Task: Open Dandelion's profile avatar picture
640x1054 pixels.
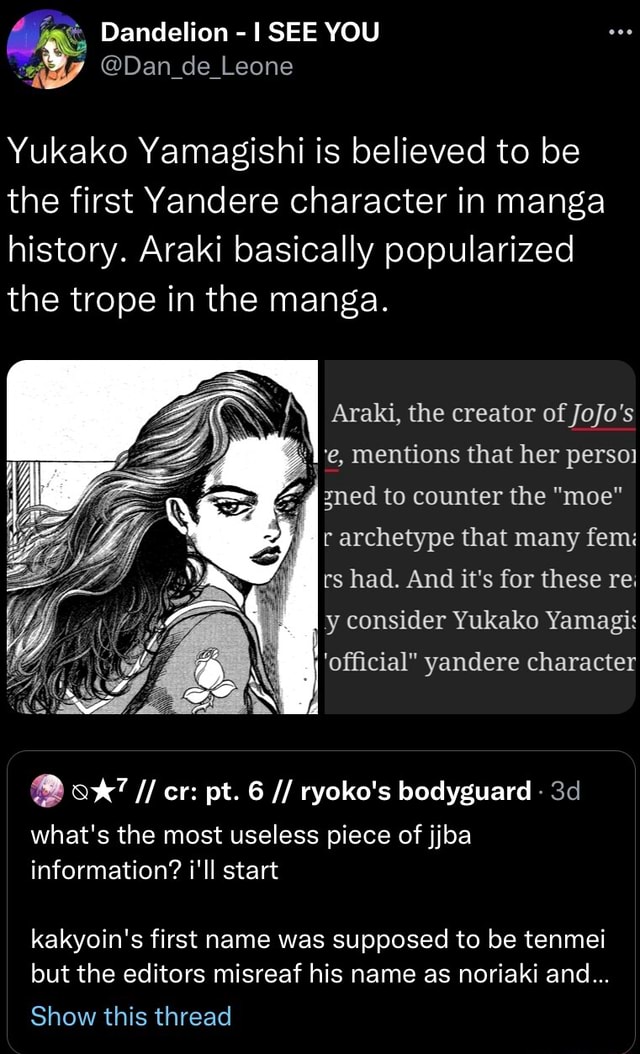Action: pos(46,50)
